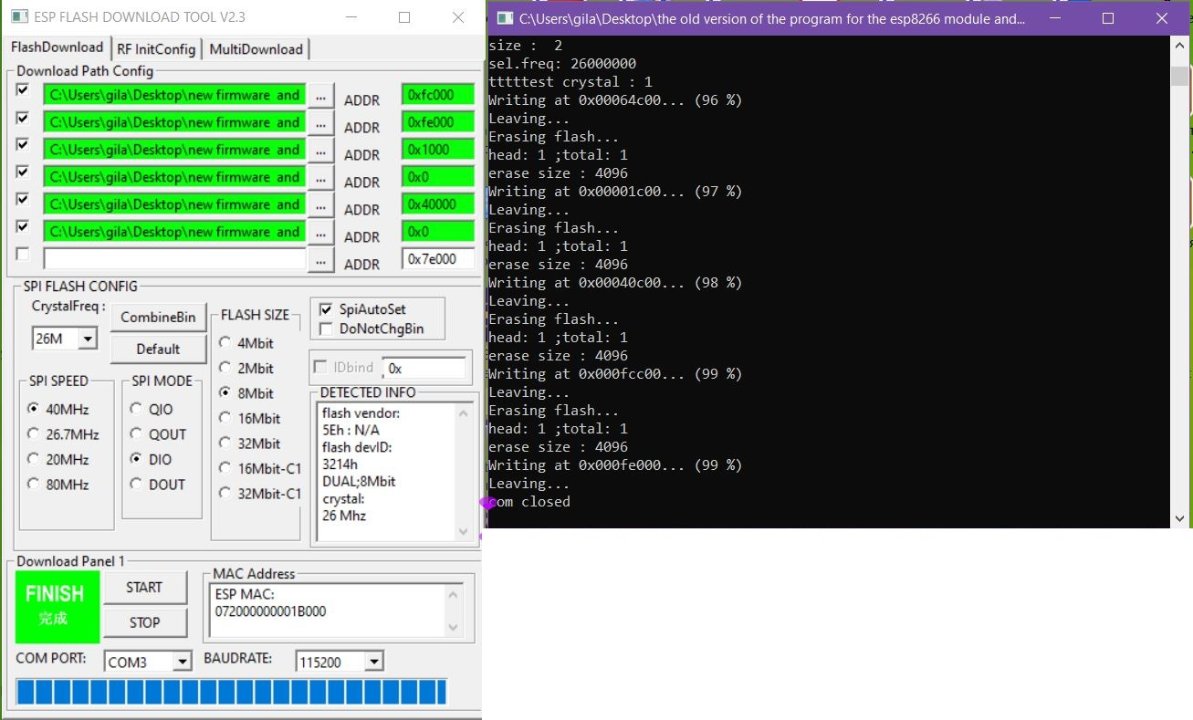Open the COM PORT dropdown

pyautogui.click(x=182, y=661)
